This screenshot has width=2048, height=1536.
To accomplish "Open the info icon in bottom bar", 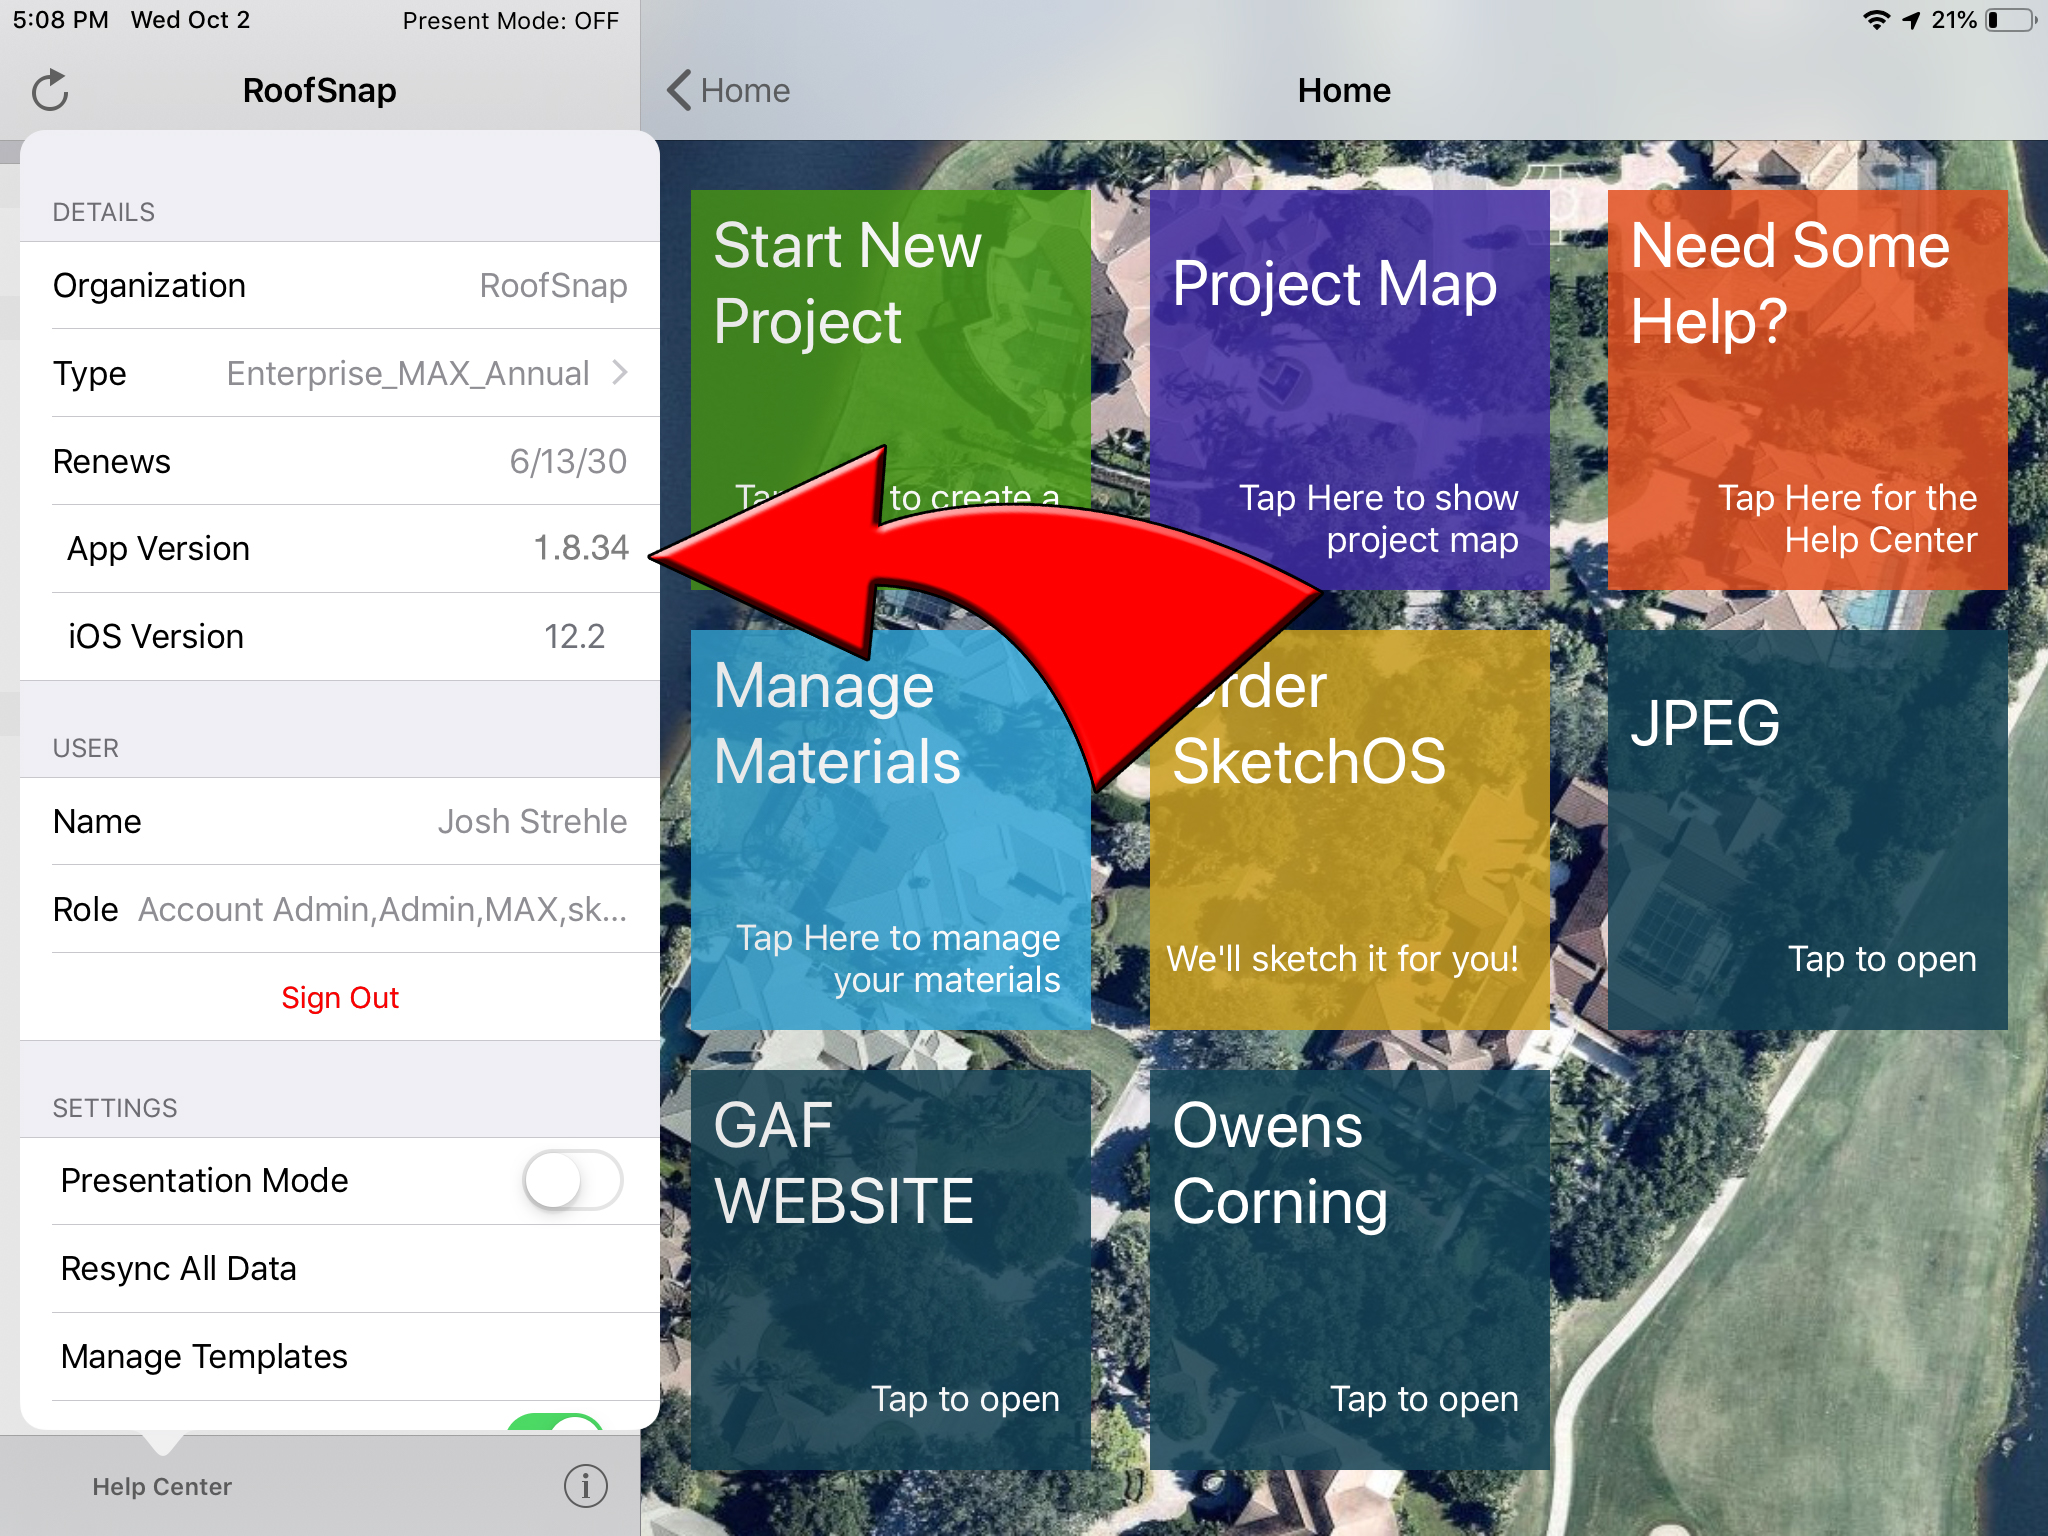I will [x=585, y=1486].
